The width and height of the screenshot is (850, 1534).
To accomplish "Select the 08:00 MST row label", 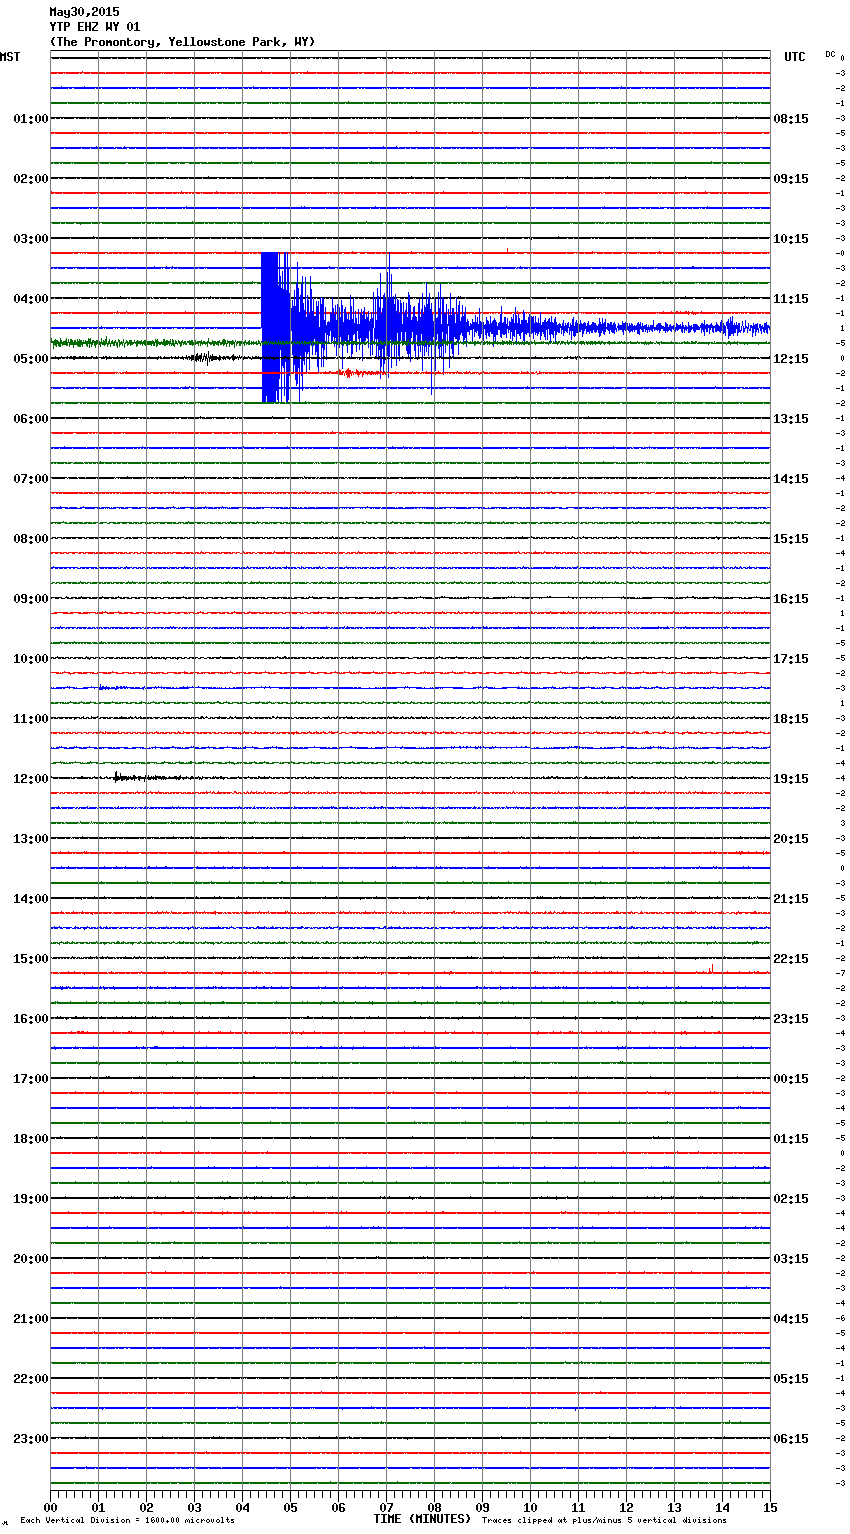I will 31,539.
